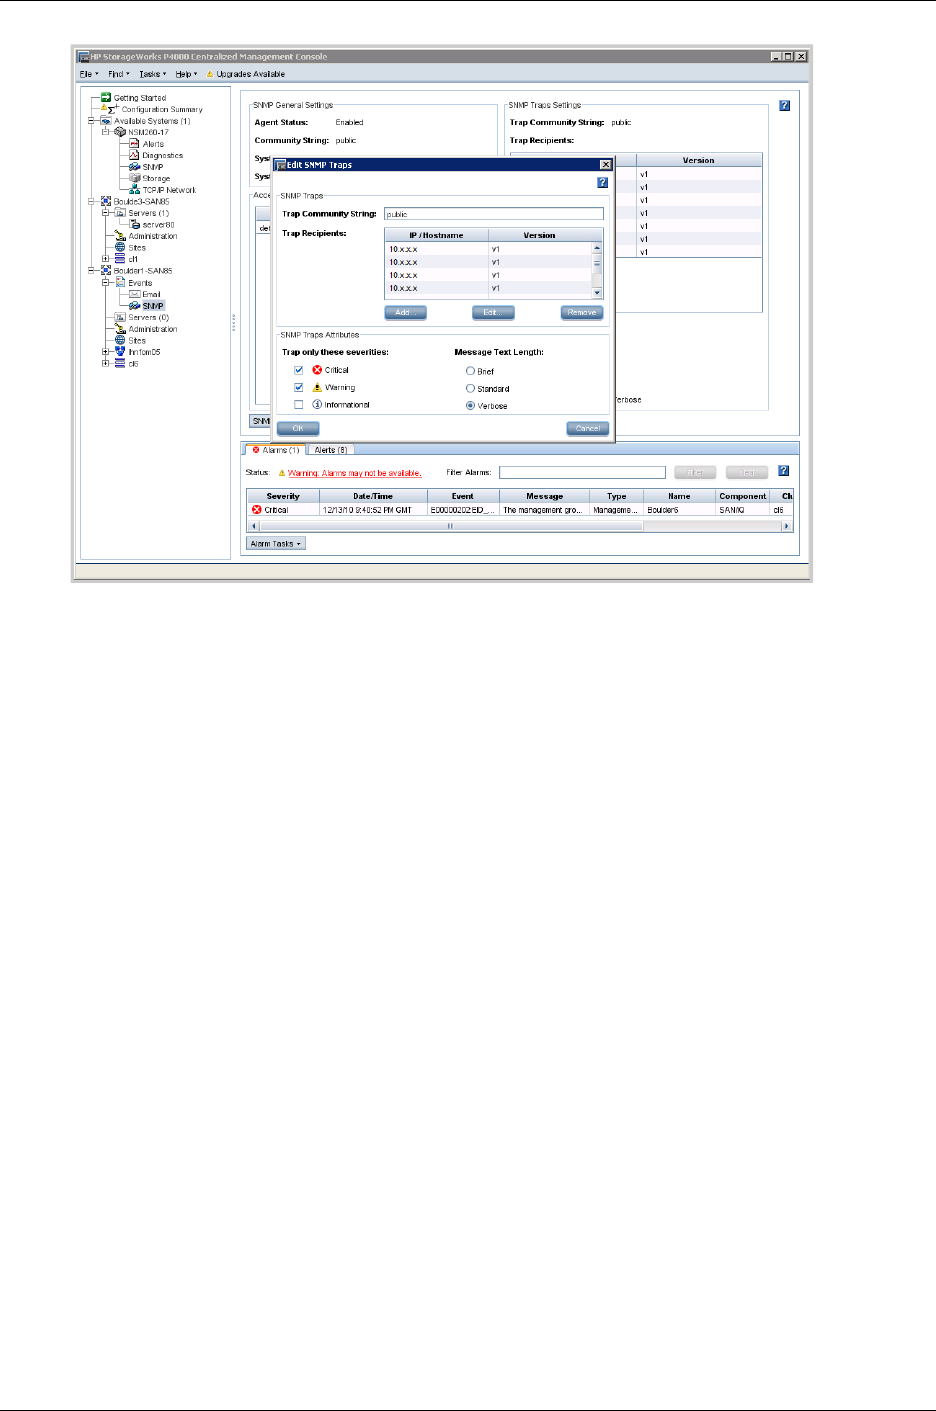
Task: Click the Servers (0) icon
Action: (x=120, y=317)
